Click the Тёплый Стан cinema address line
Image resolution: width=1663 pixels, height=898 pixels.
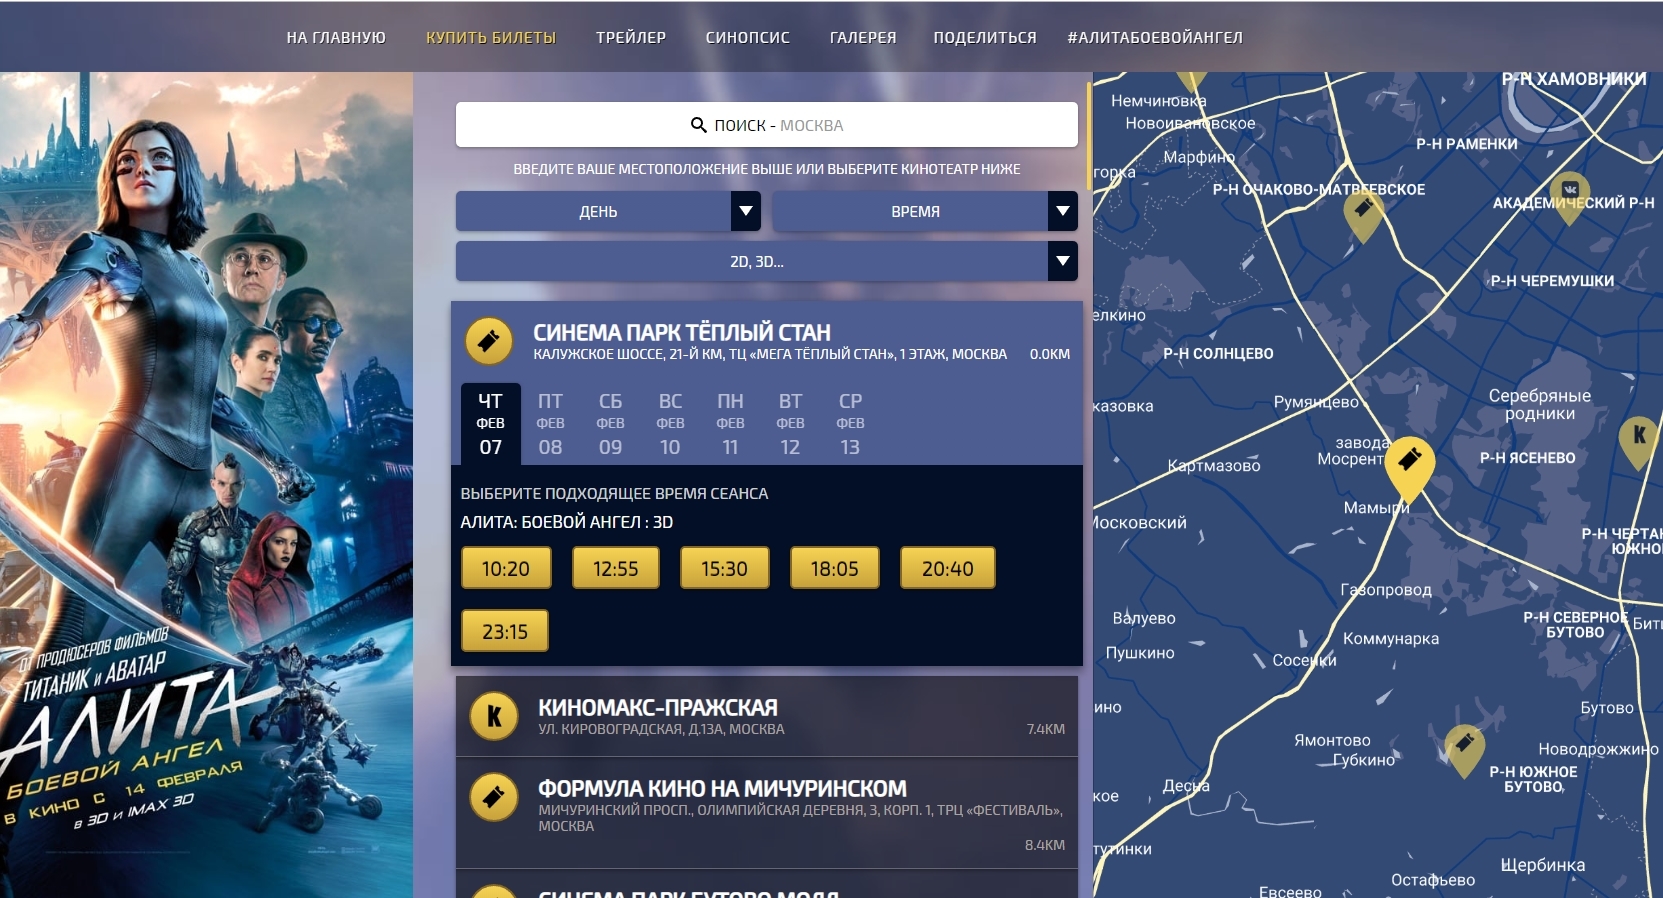pos(770,354)
